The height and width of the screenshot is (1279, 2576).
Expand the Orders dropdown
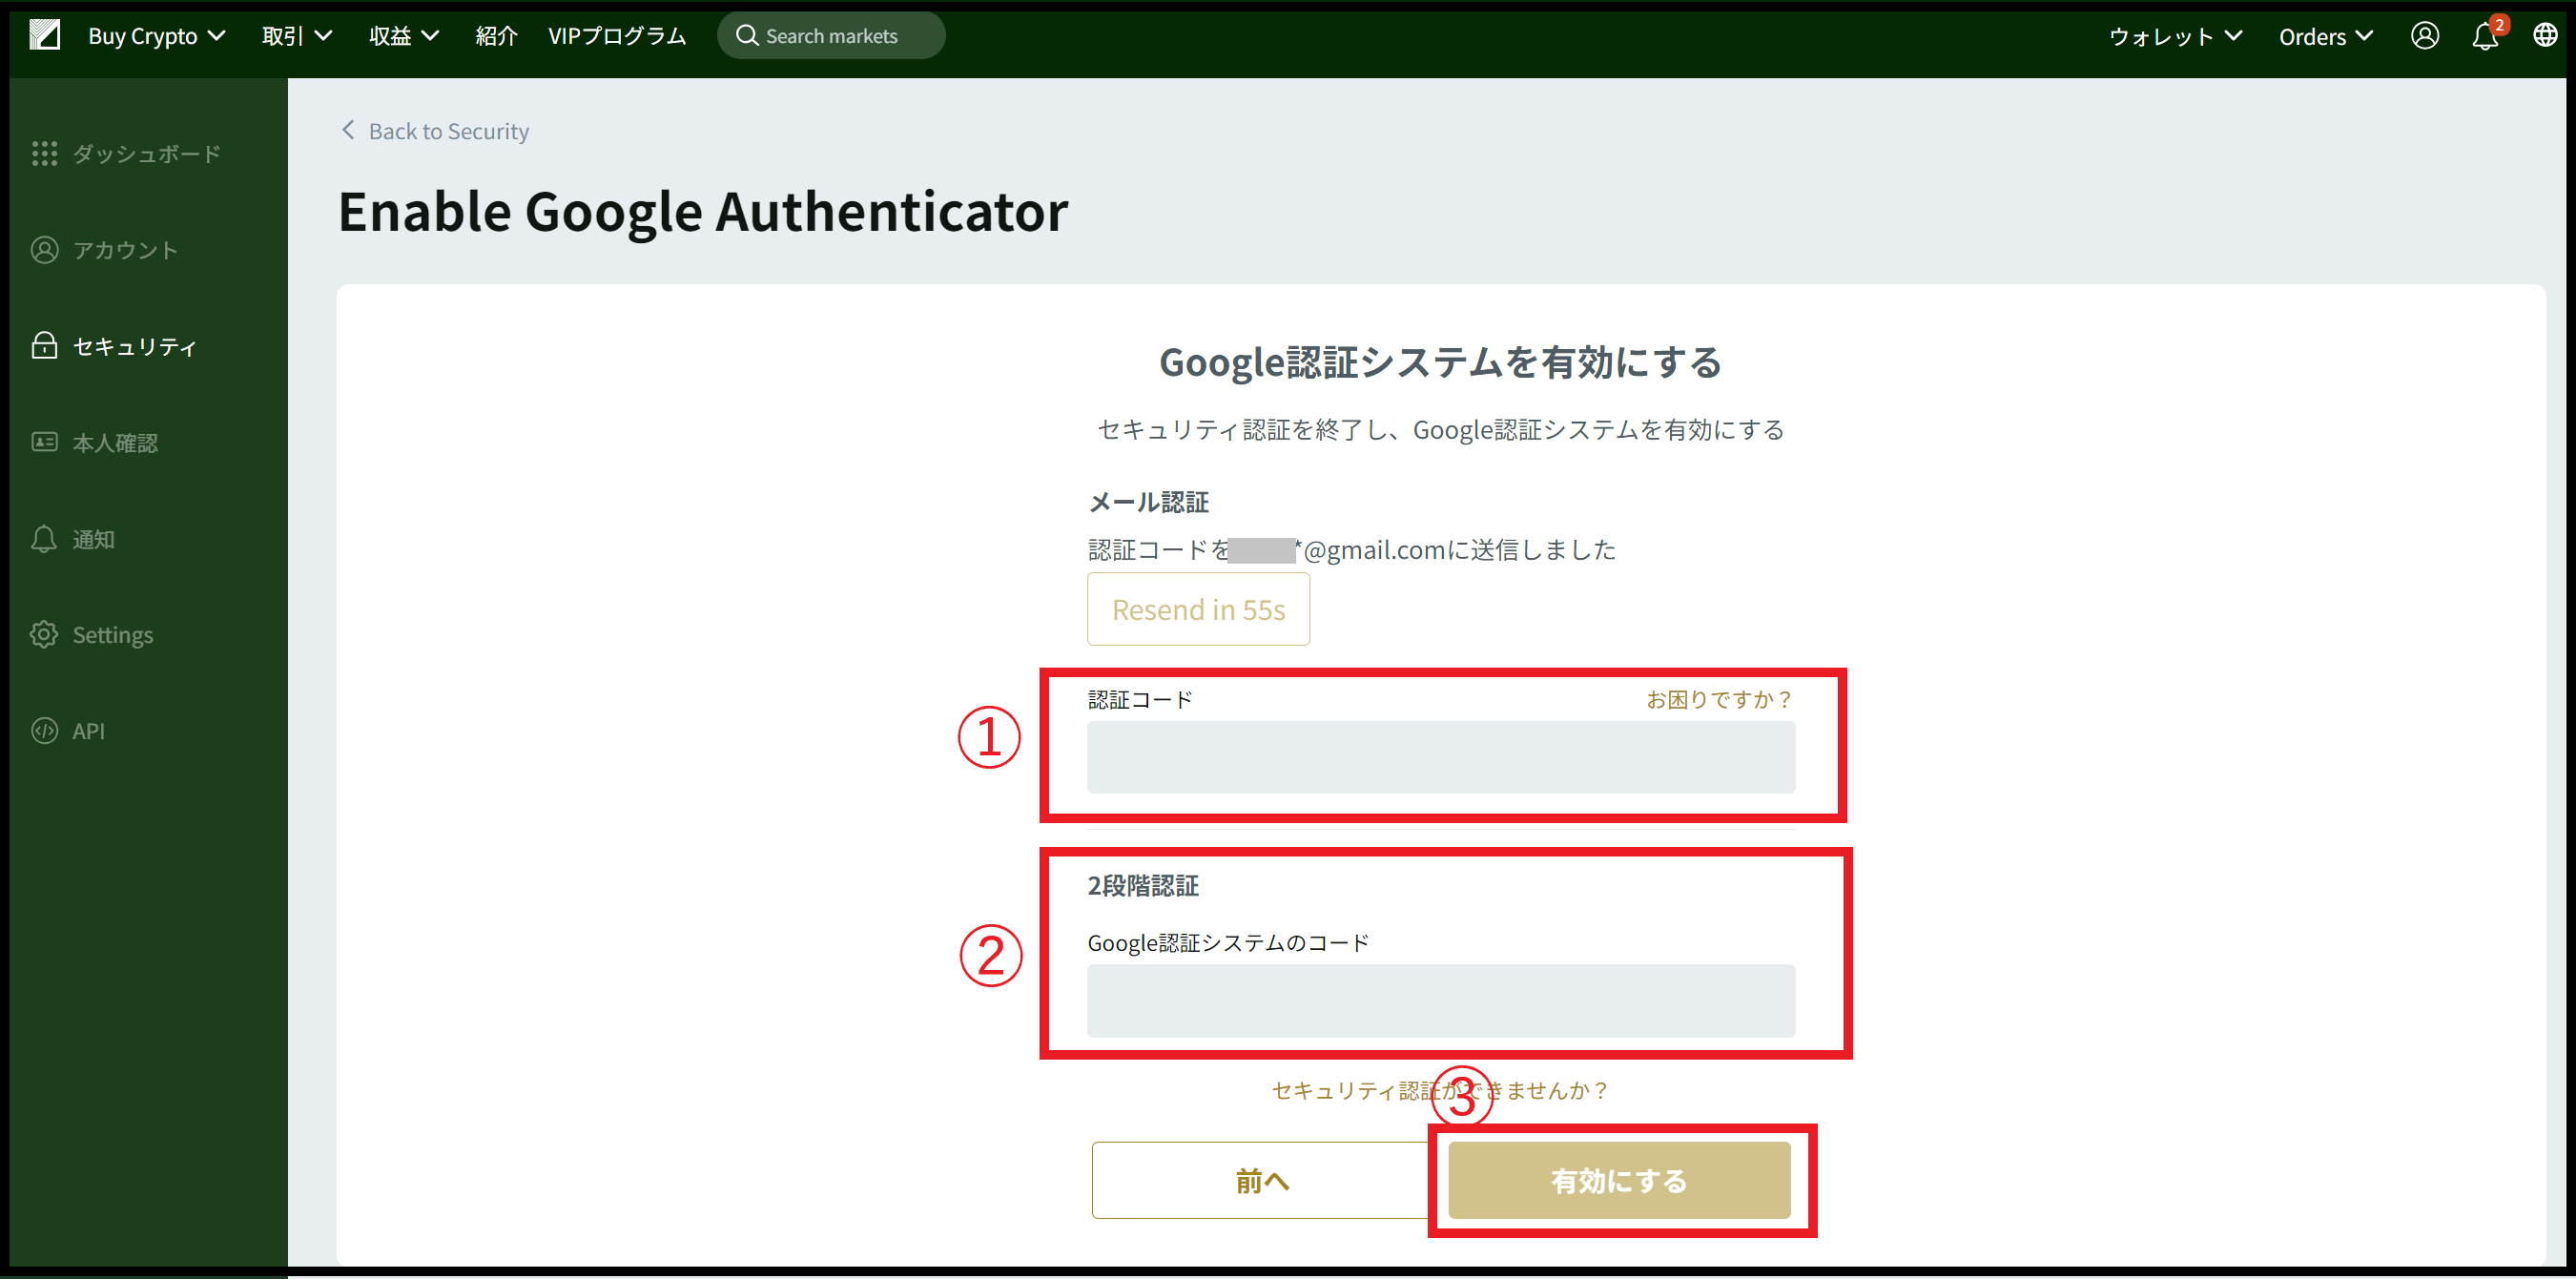click(x=2326, y=37)
